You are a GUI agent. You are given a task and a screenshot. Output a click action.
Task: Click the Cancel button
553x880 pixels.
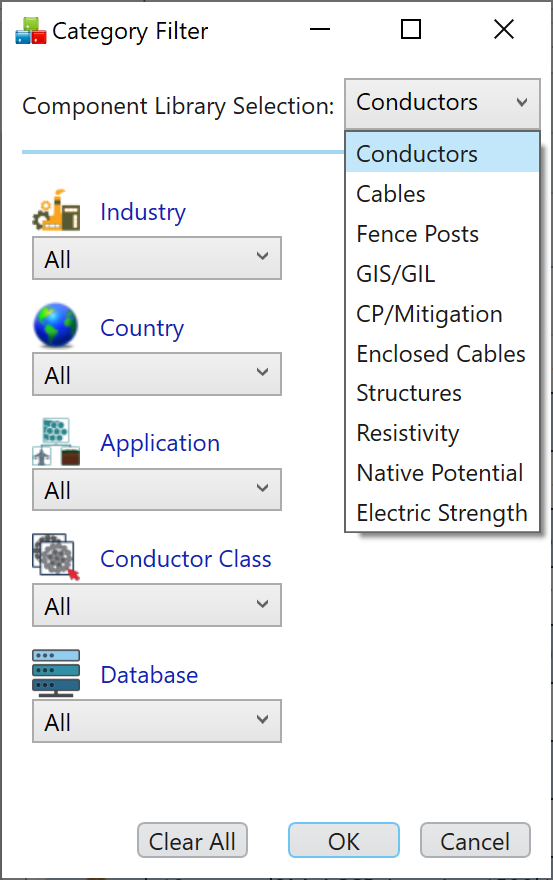[475, 841]
